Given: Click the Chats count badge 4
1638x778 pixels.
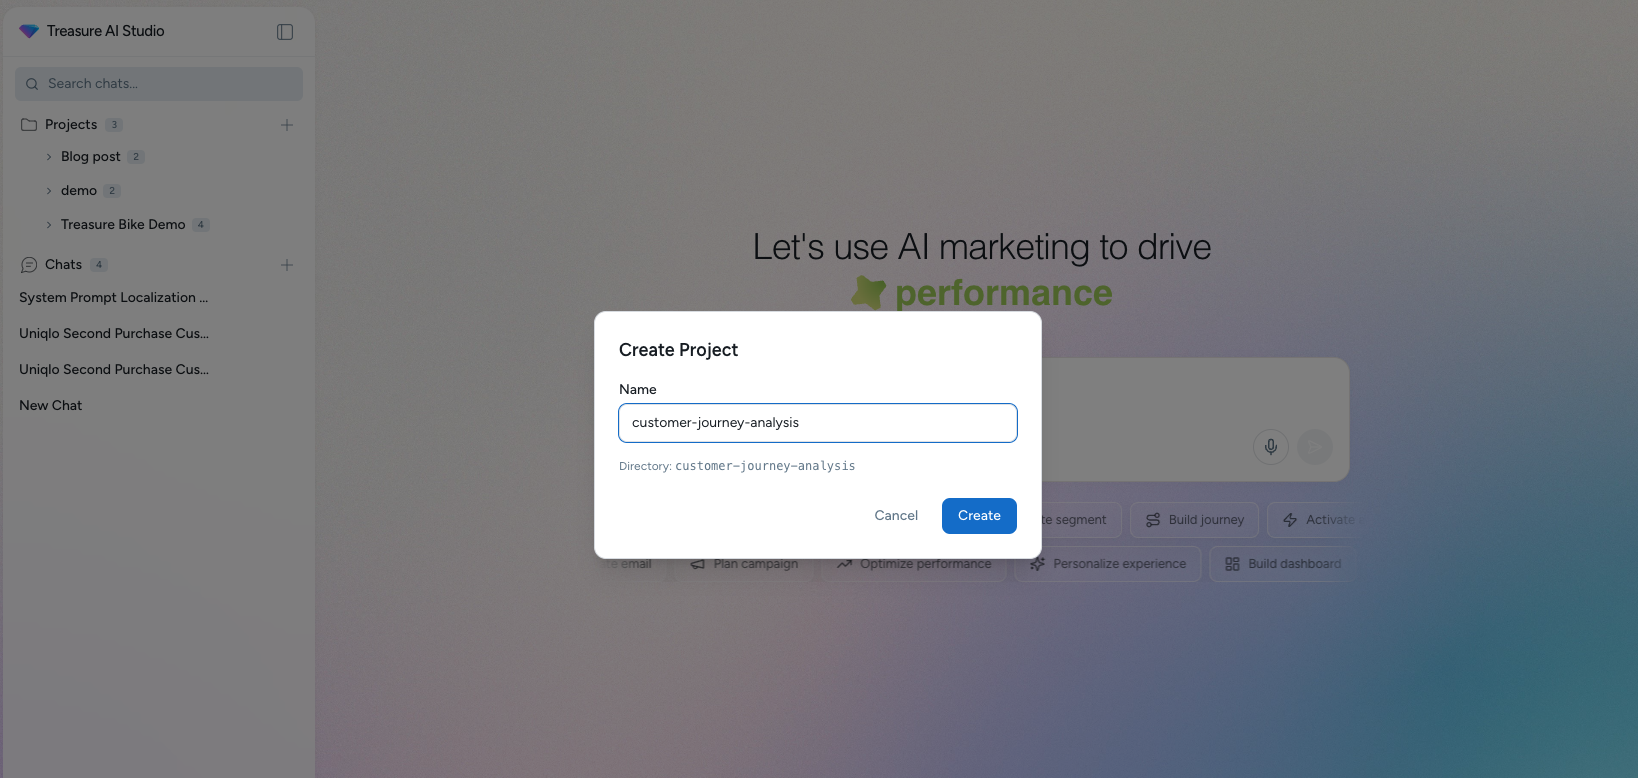Looking at the screenshot, I should click(x=99, y=265).
